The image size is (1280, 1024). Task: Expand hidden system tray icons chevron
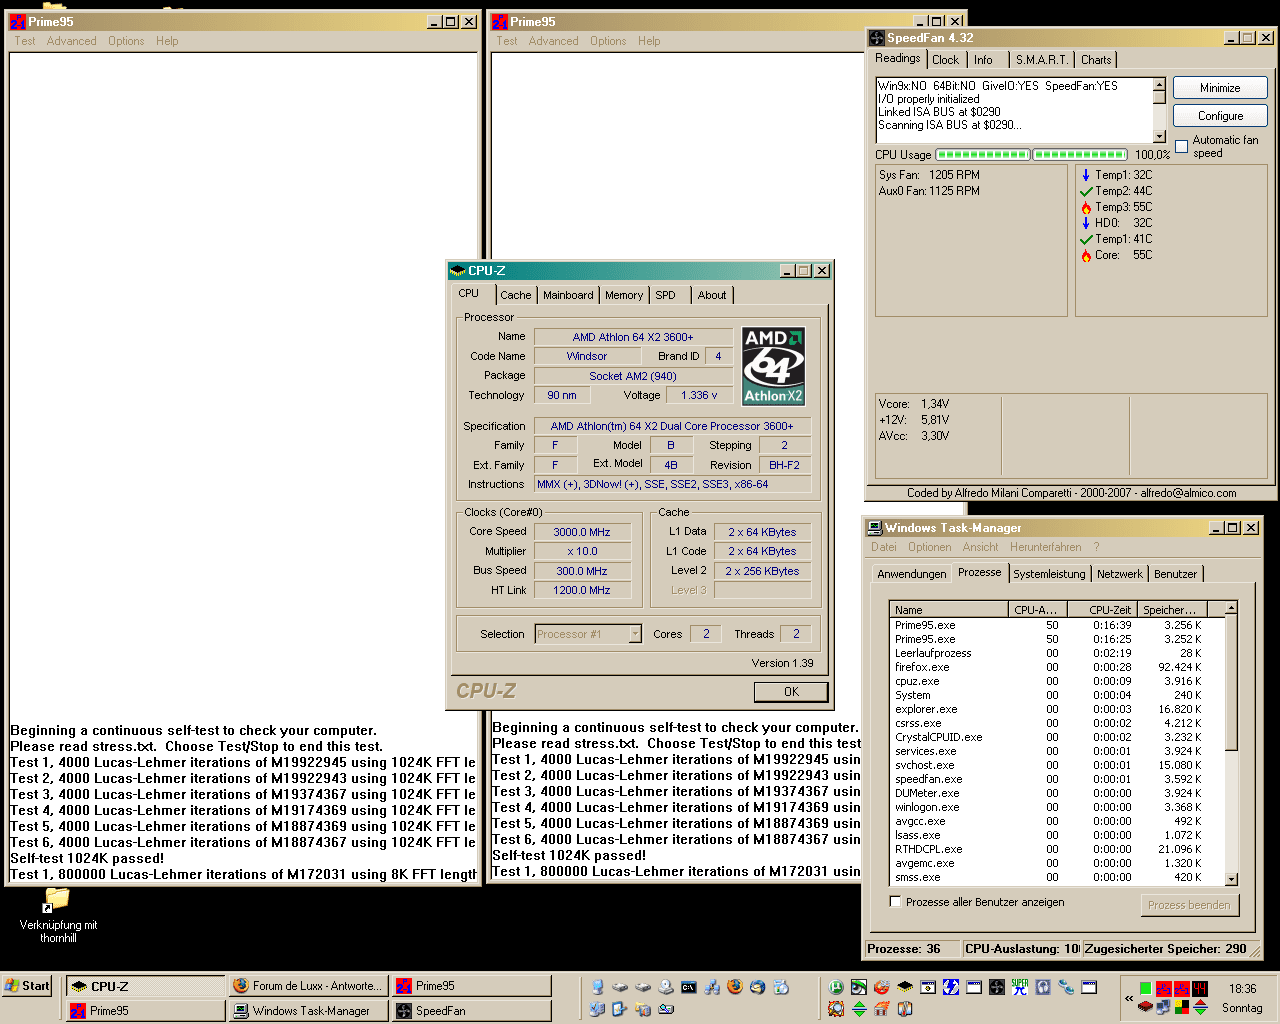pyautogui.click(x=1129, y=998)
